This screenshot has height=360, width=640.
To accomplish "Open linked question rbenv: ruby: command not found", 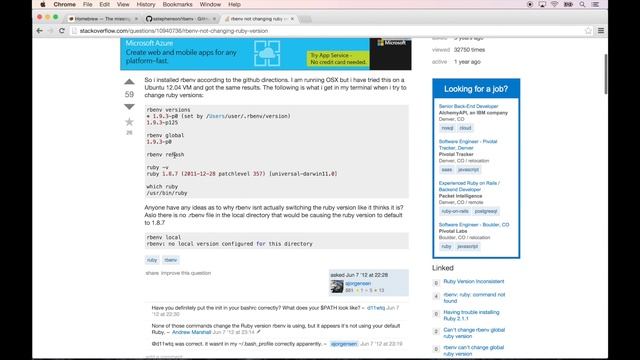I will coord(474,298).
